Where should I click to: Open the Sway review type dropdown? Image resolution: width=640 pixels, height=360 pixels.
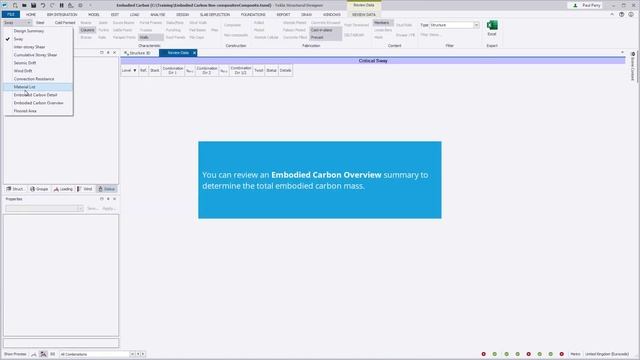[17, 22]
